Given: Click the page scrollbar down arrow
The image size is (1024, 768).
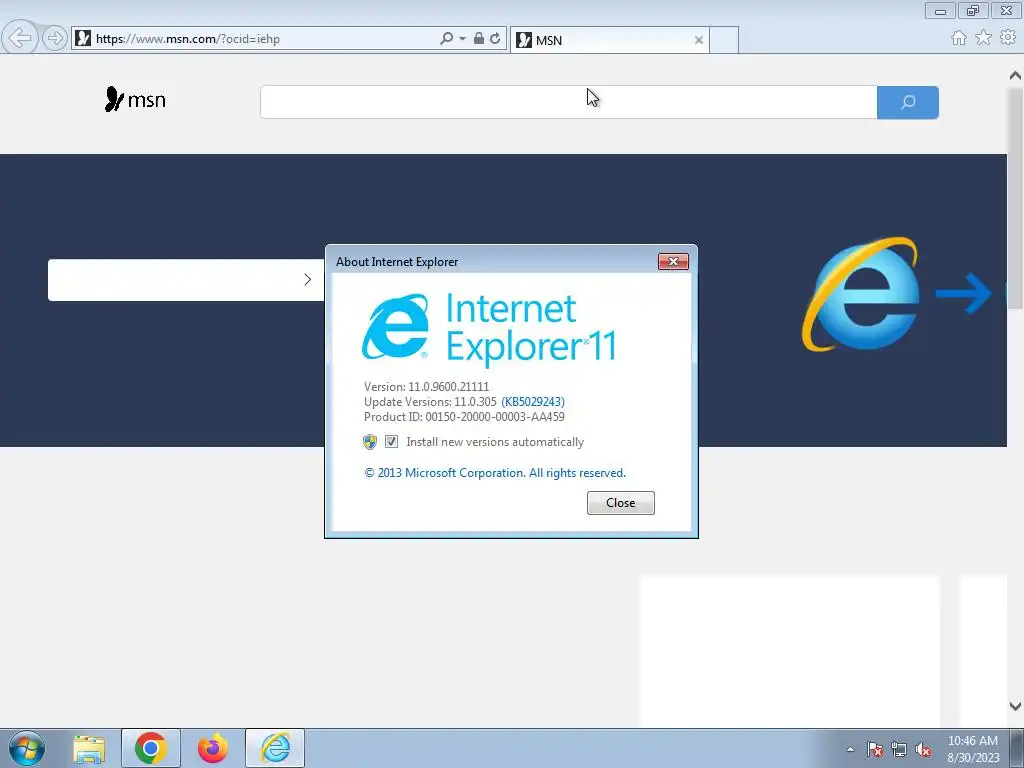Looking at the screenshot, I should [1015, 707].
